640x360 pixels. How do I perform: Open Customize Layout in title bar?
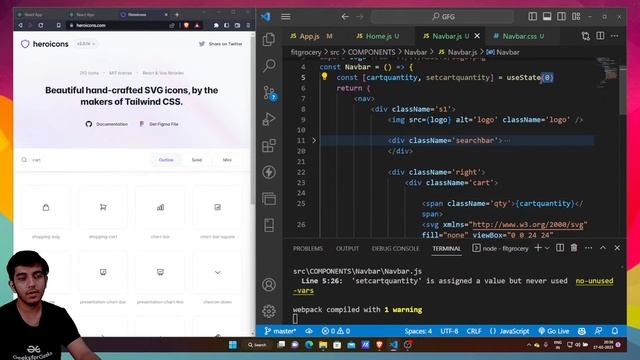coord(576,16)
